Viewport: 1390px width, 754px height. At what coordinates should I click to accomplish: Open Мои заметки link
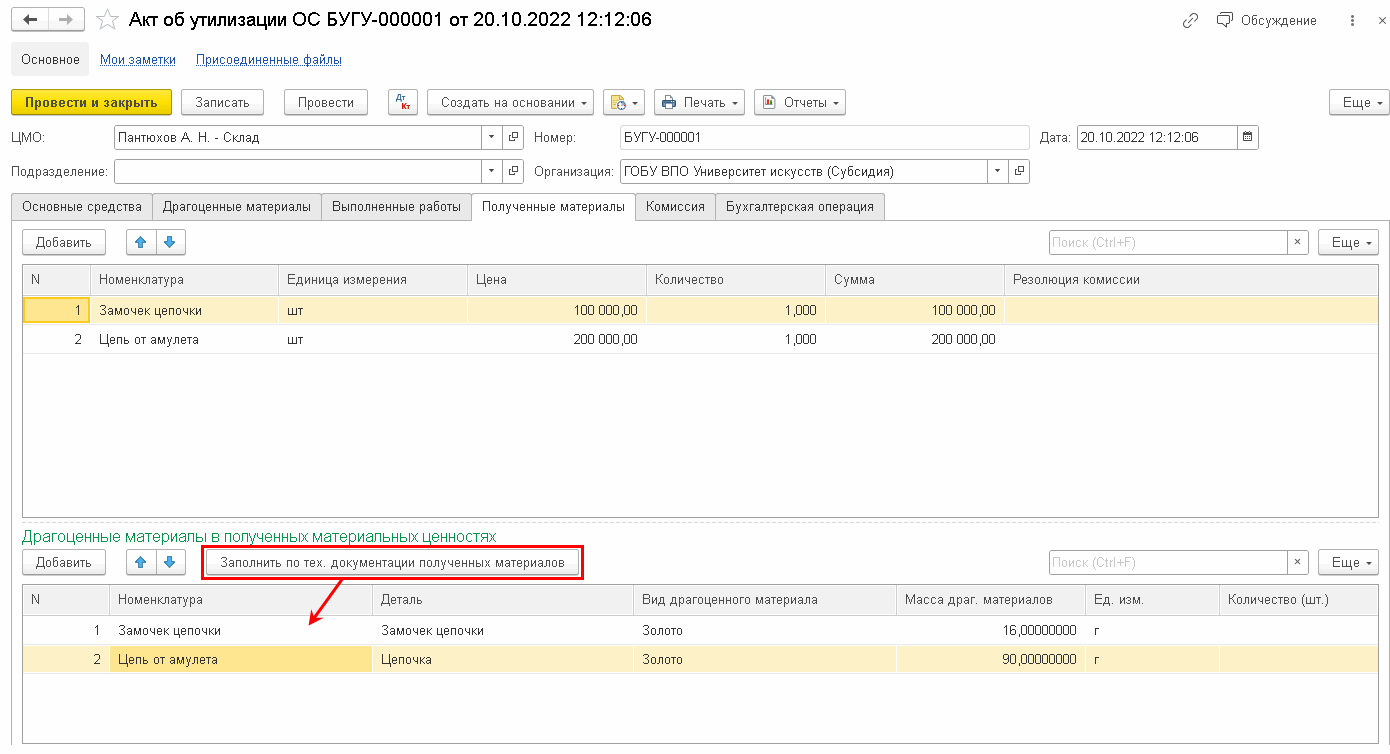[138, 60]
